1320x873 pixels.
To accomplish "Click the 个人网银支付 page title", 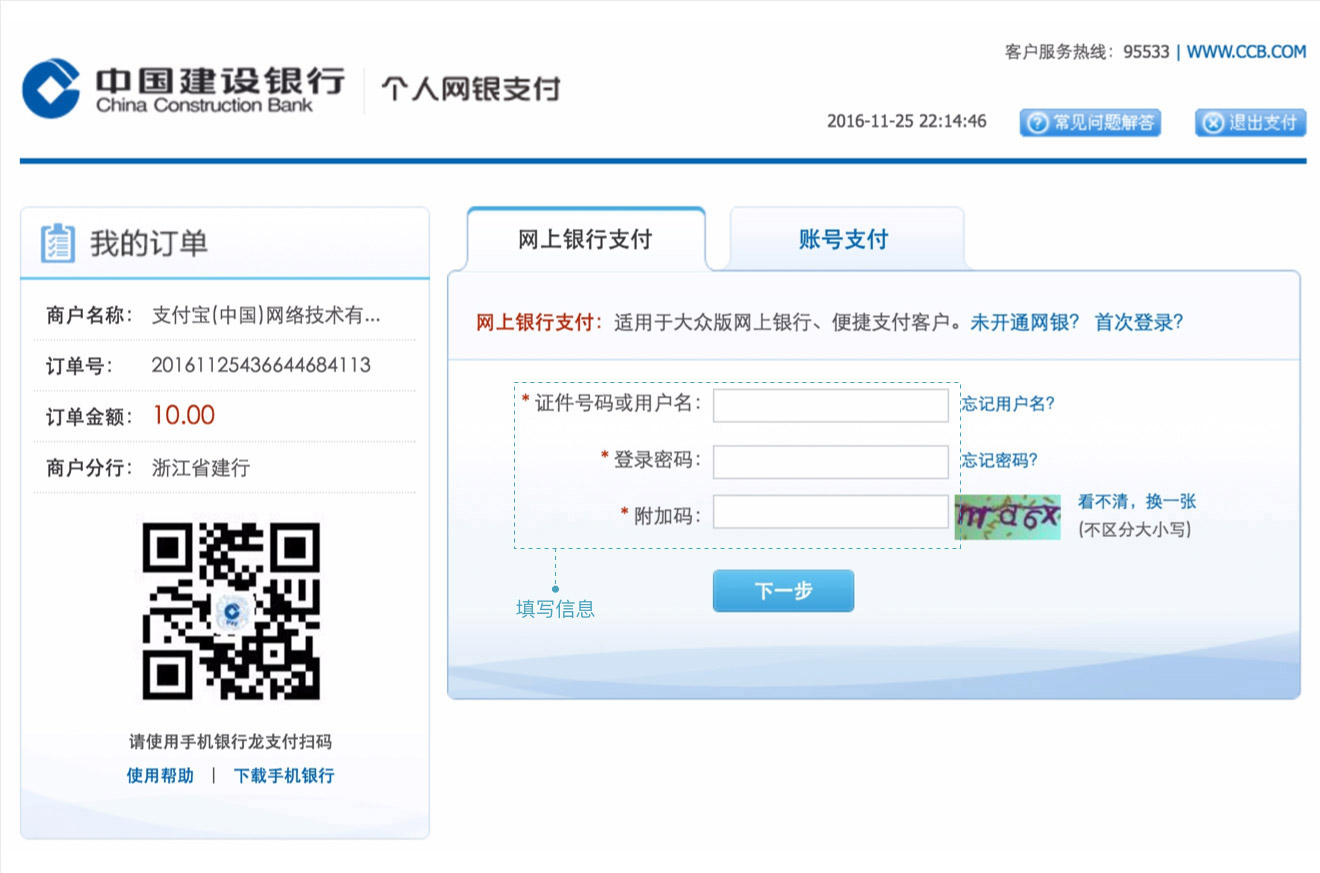I will point(470,90).
